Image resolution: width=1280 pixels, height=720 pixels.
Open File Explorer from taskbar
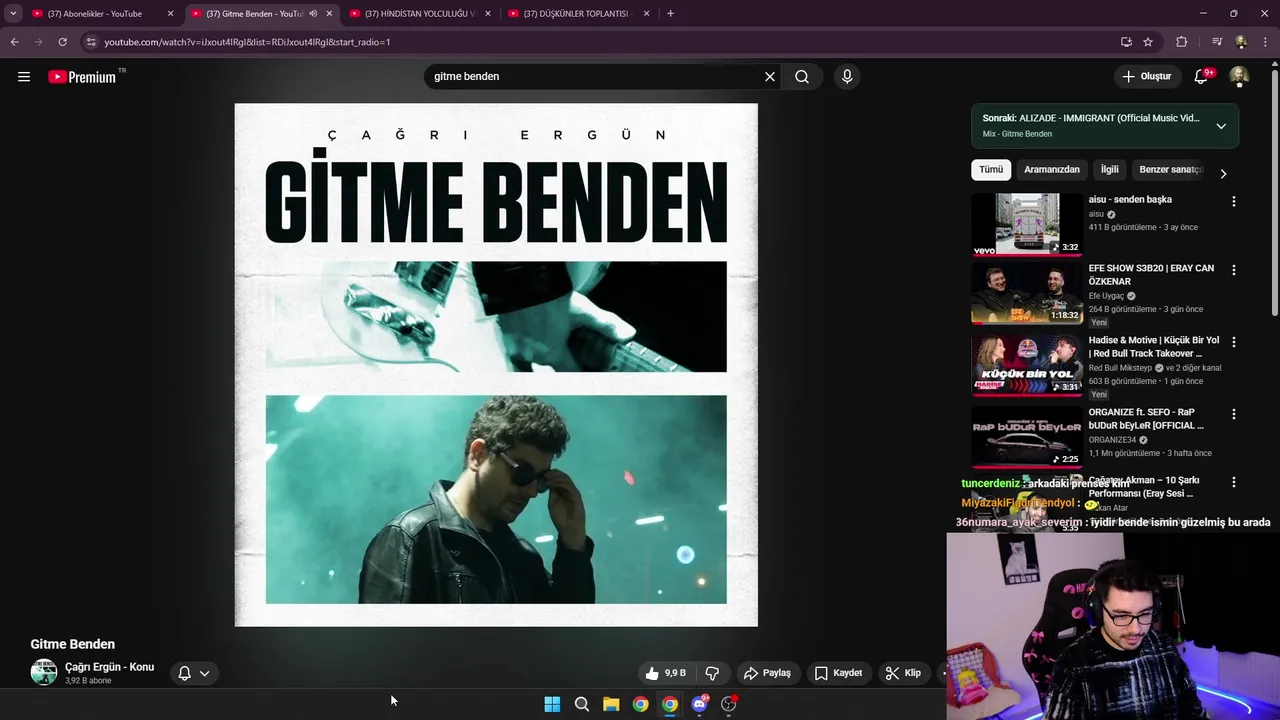(611, 704)
